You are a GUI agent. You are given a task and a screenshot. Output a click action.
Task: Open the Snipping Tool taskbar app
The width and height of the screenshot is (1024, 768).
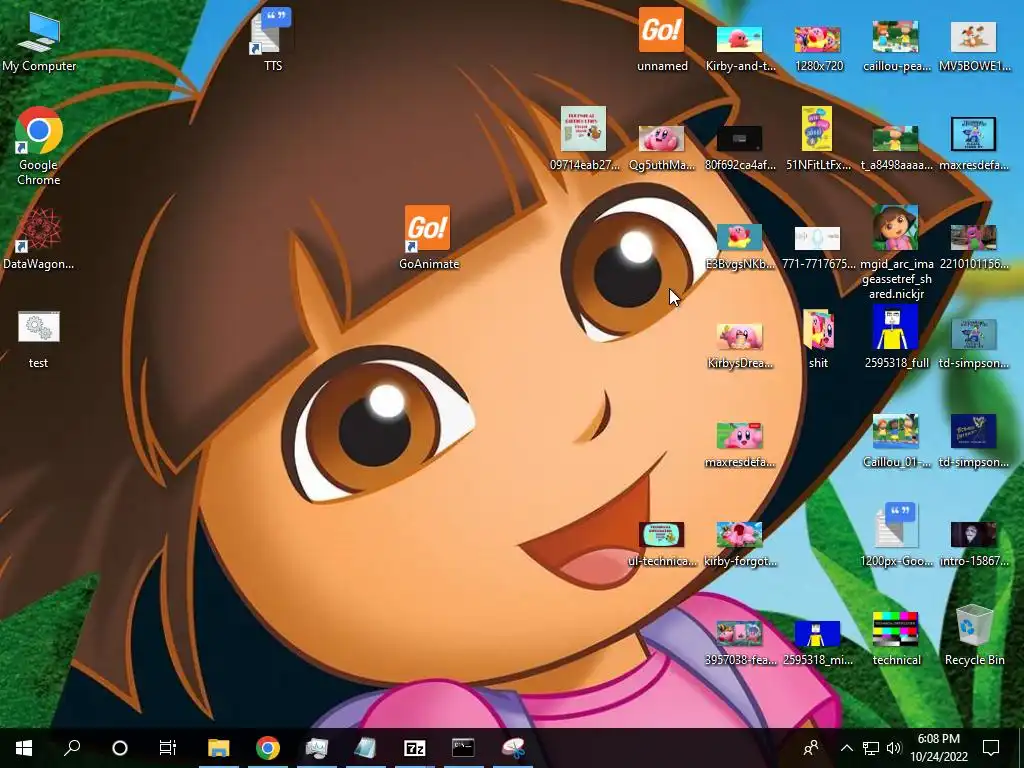tap(513, 748)
